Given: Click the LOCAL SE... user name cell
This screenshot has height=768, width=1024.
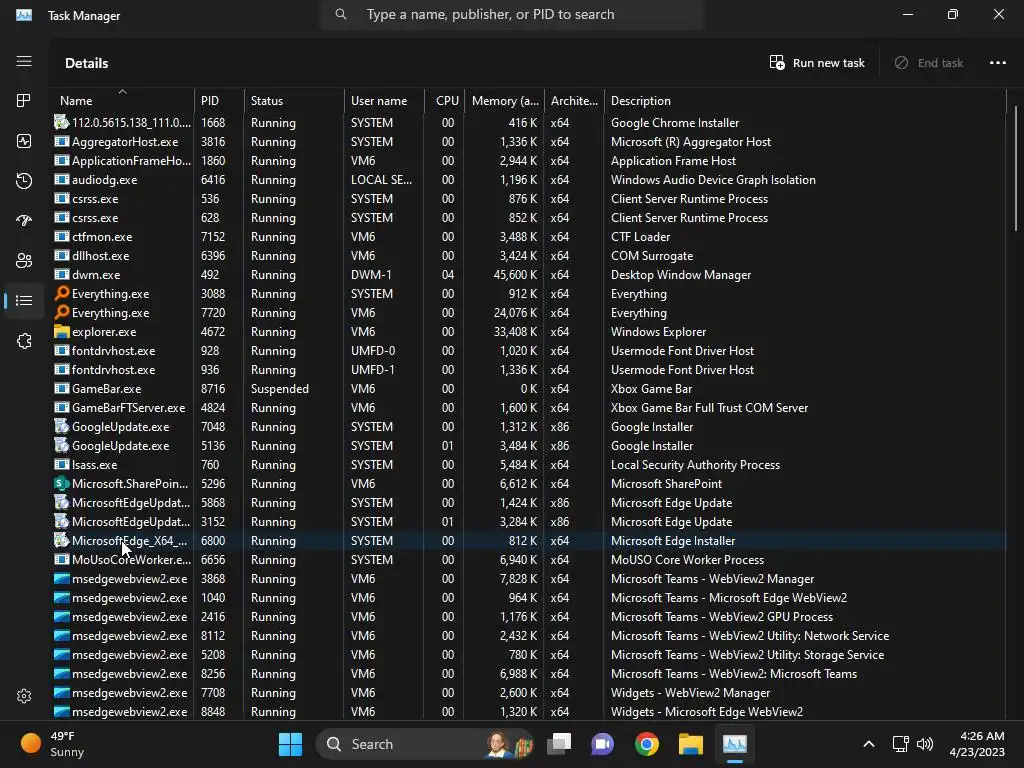Looking at the screenshot, I should [x=381, y=180].
